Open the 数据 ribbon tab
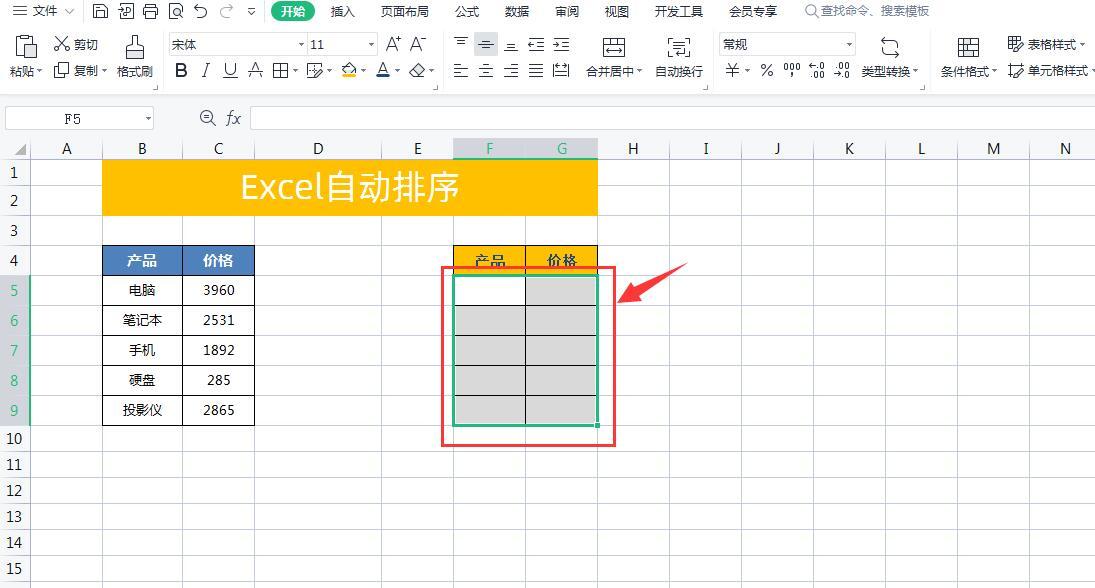1095x588 pixels. 516,11
